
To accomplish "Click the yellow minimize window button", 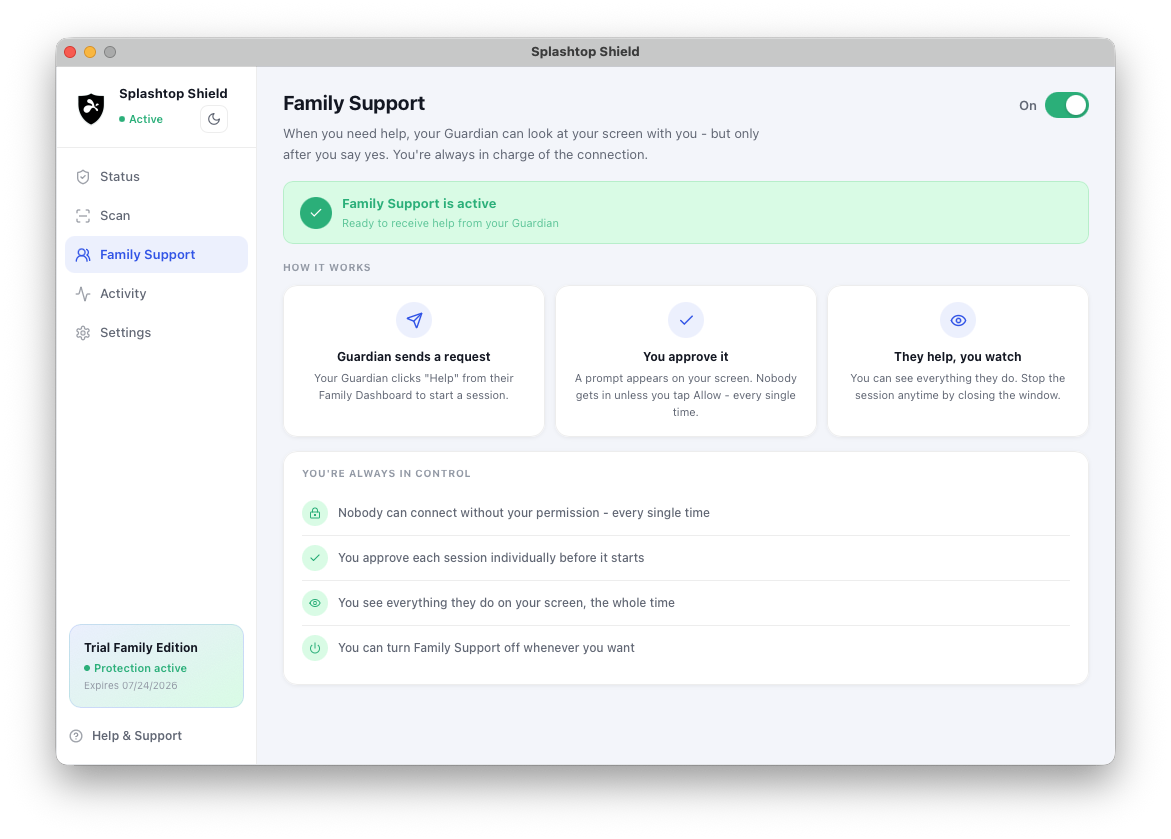I will point(90,52).
